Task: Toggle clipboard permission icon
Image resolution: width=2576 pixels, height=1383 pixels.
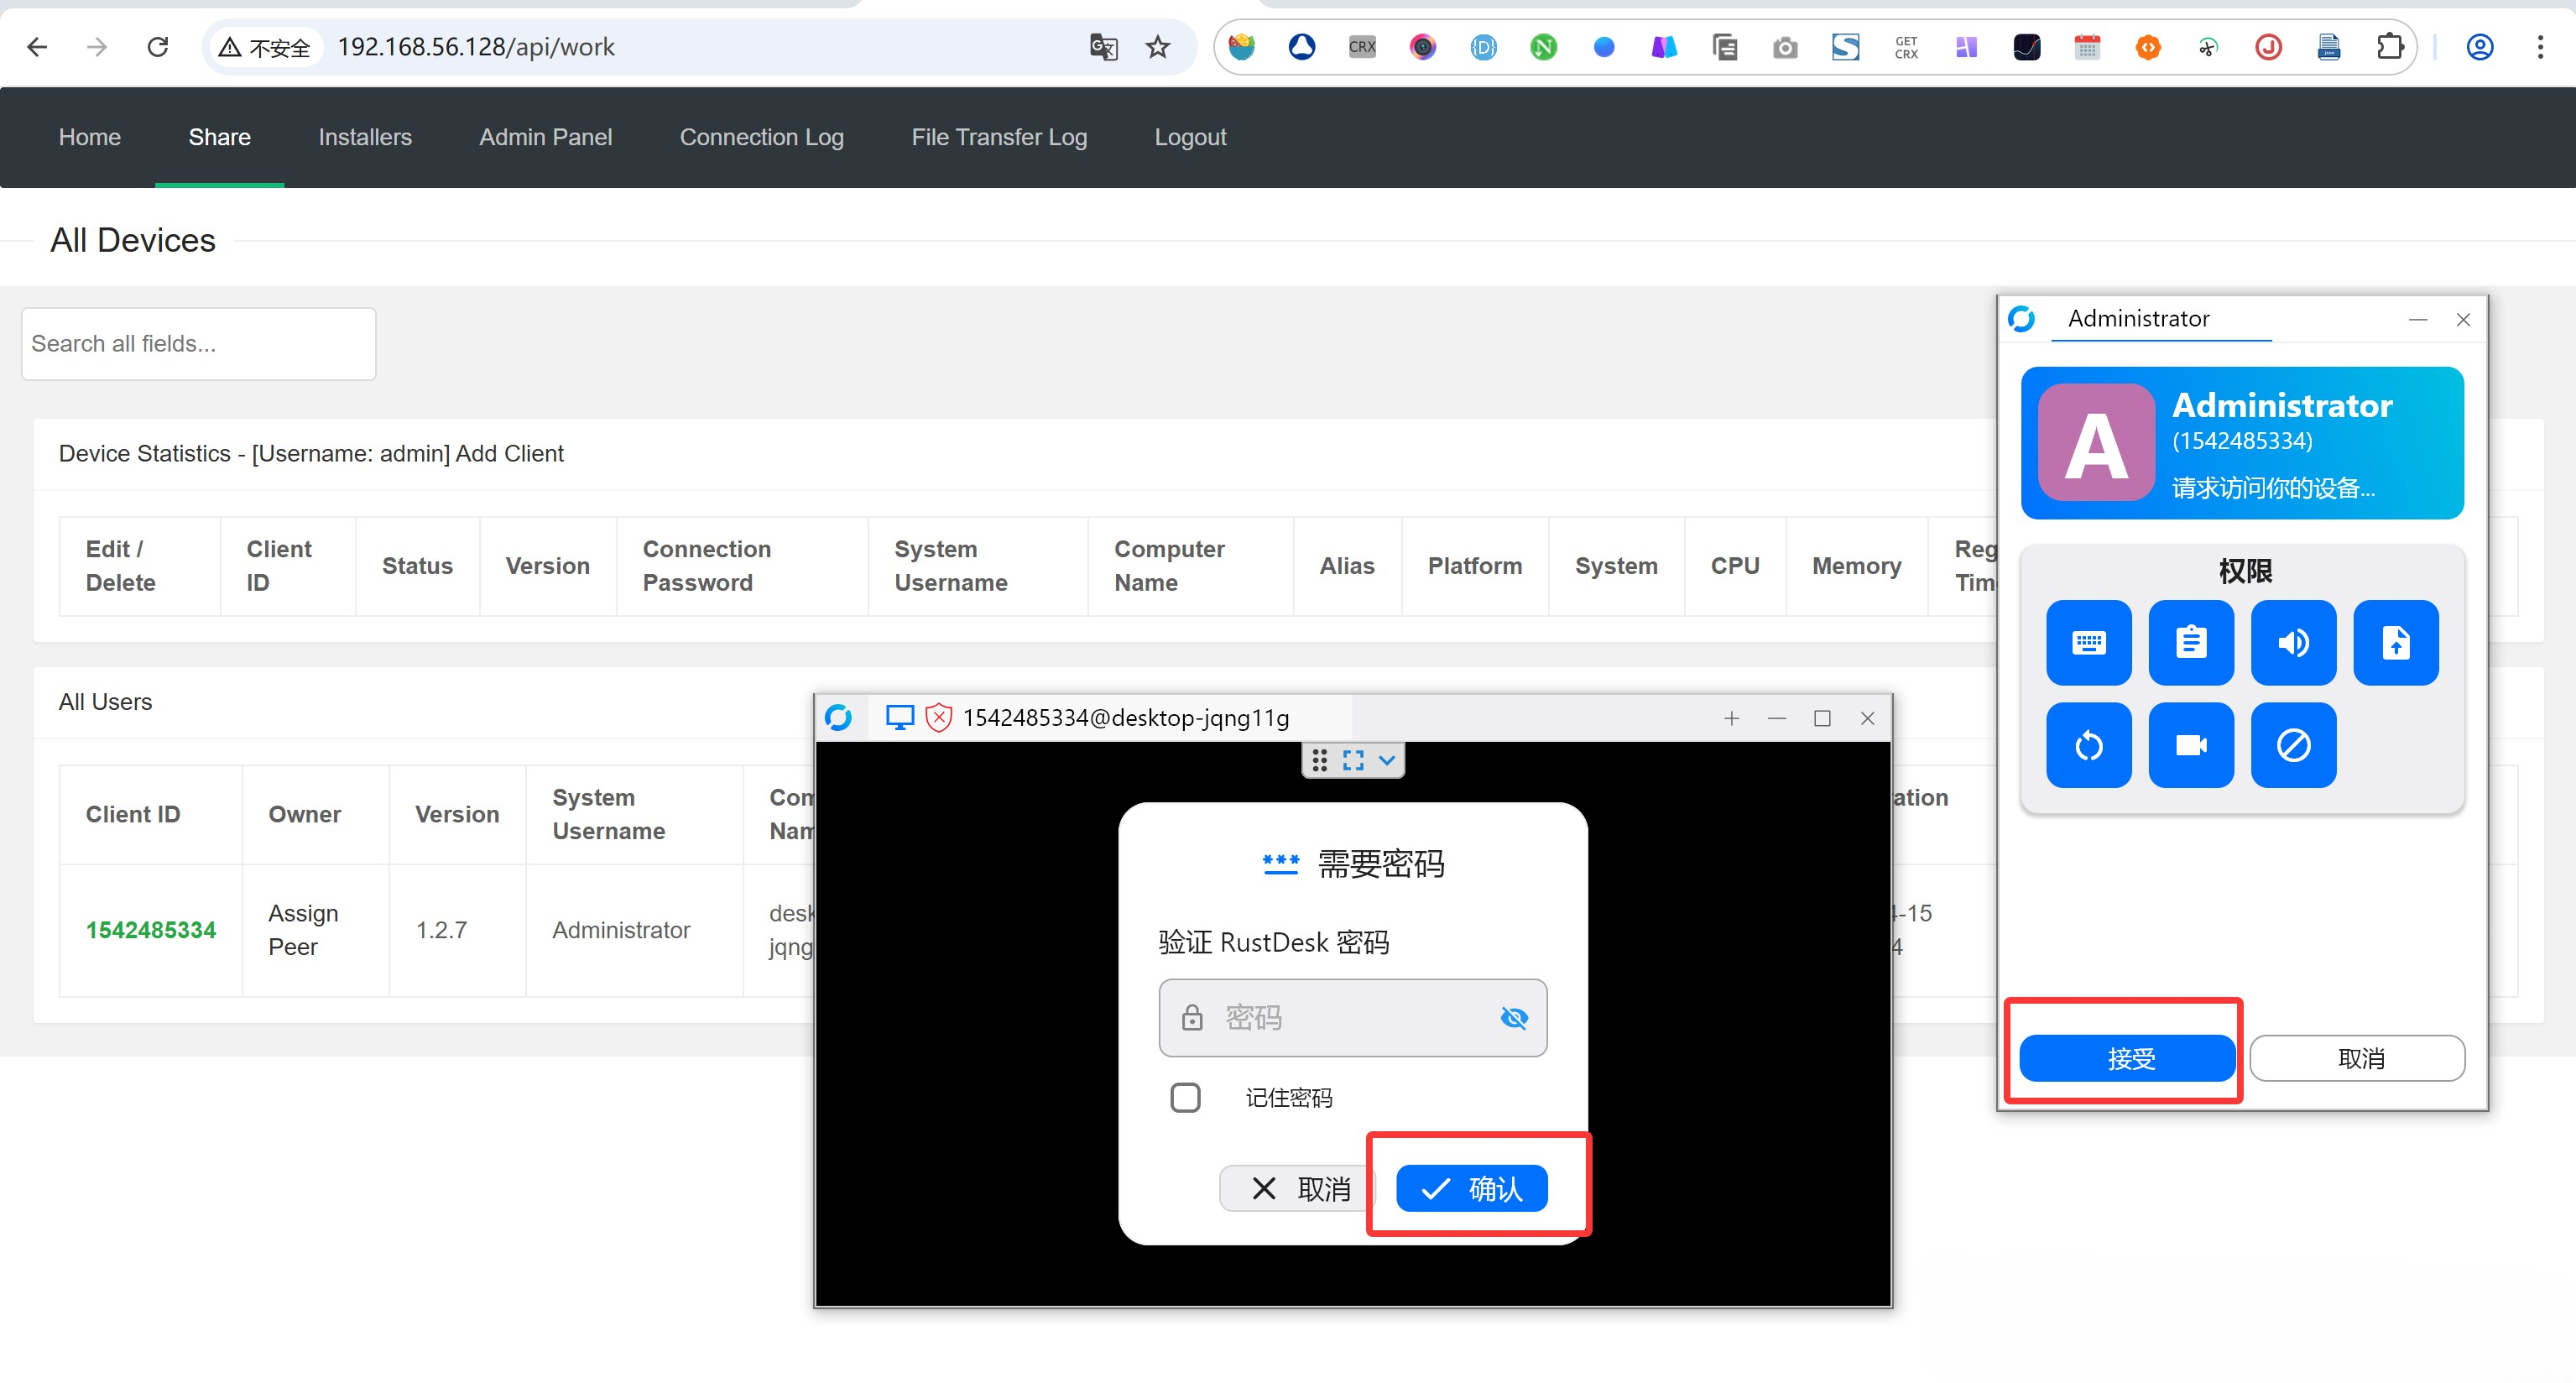Action: coord(2190,643)
